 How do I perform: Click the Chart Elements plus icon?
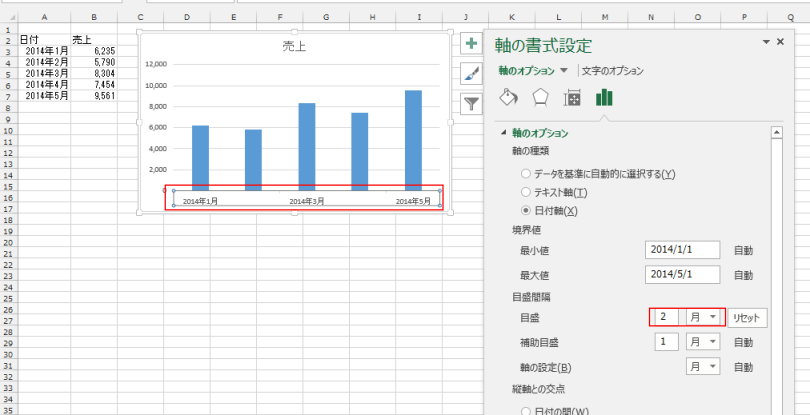click(471, 44)
